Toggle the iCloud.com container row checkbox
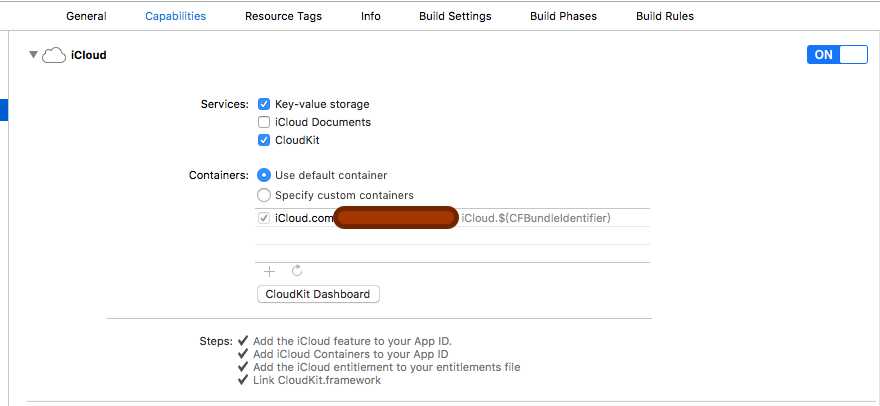 [264, 218]
